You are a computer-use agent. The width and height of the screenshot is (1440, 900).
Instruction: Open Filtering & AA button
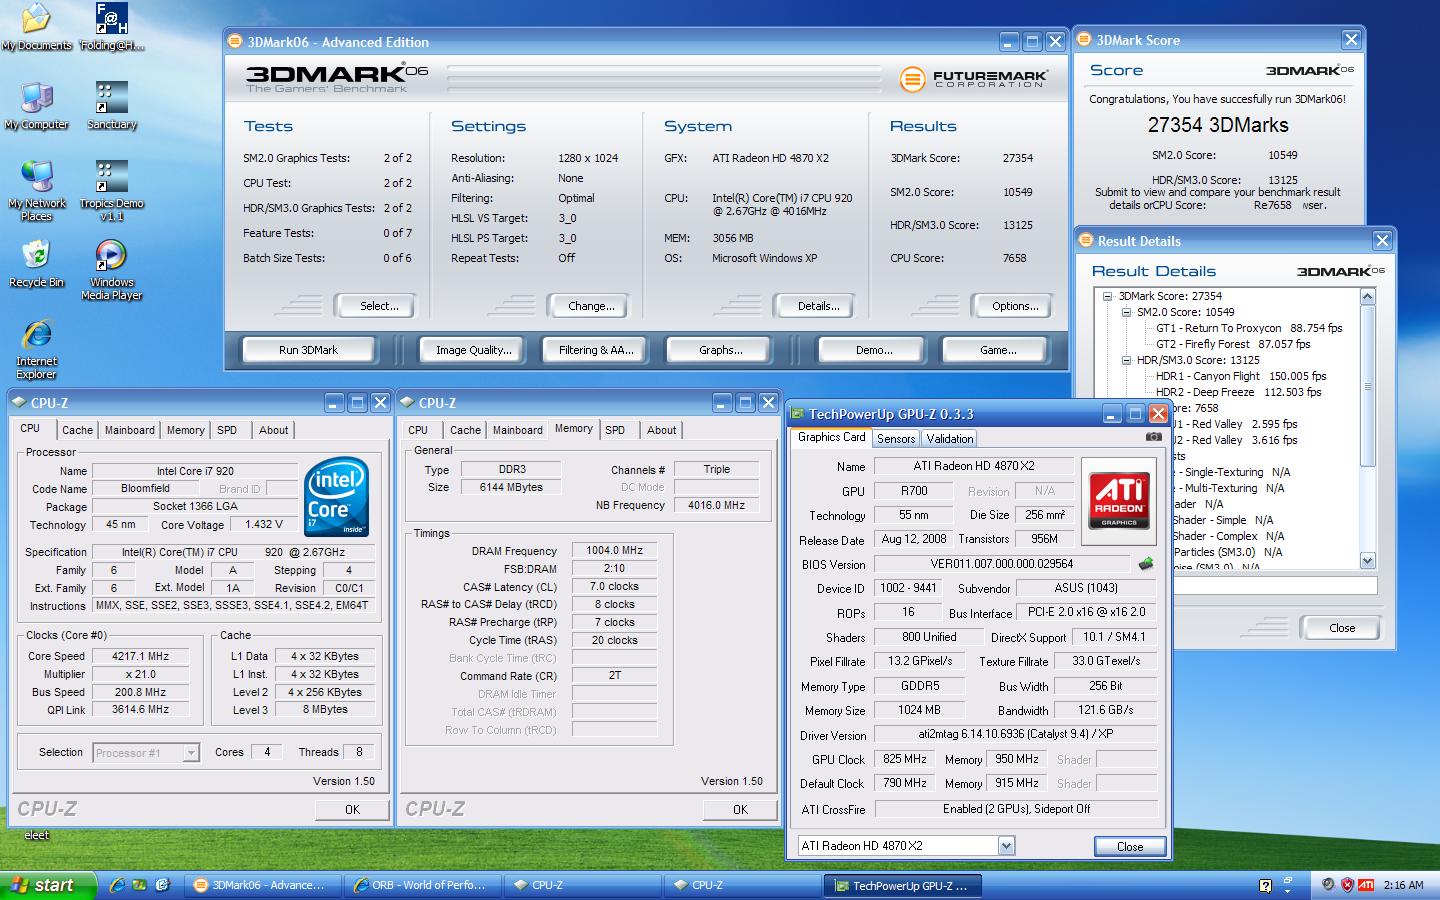pos(596,350)
